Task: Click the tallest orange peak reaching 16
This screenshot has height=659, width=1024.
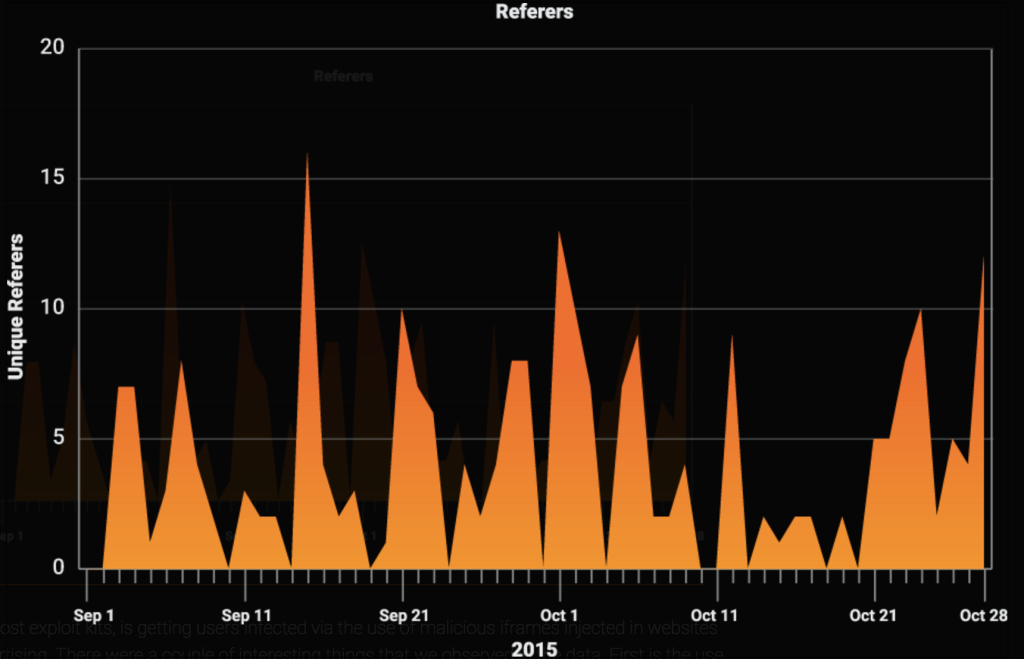Action: pyautogui.click(x=307, y=160)
